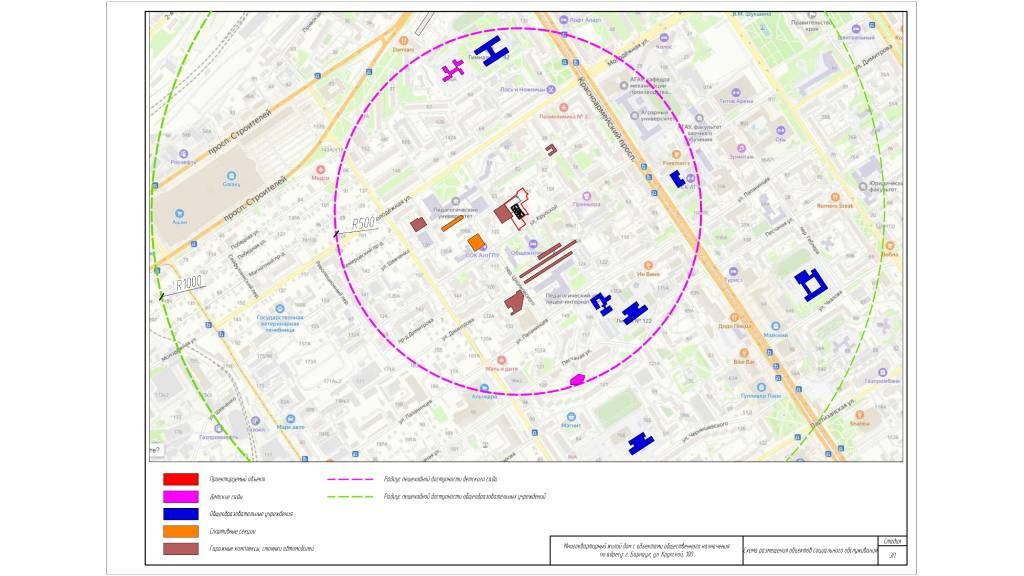
Task: Click the Радиус пешеходной доступности детского сада text
Action: click(440, 479)
